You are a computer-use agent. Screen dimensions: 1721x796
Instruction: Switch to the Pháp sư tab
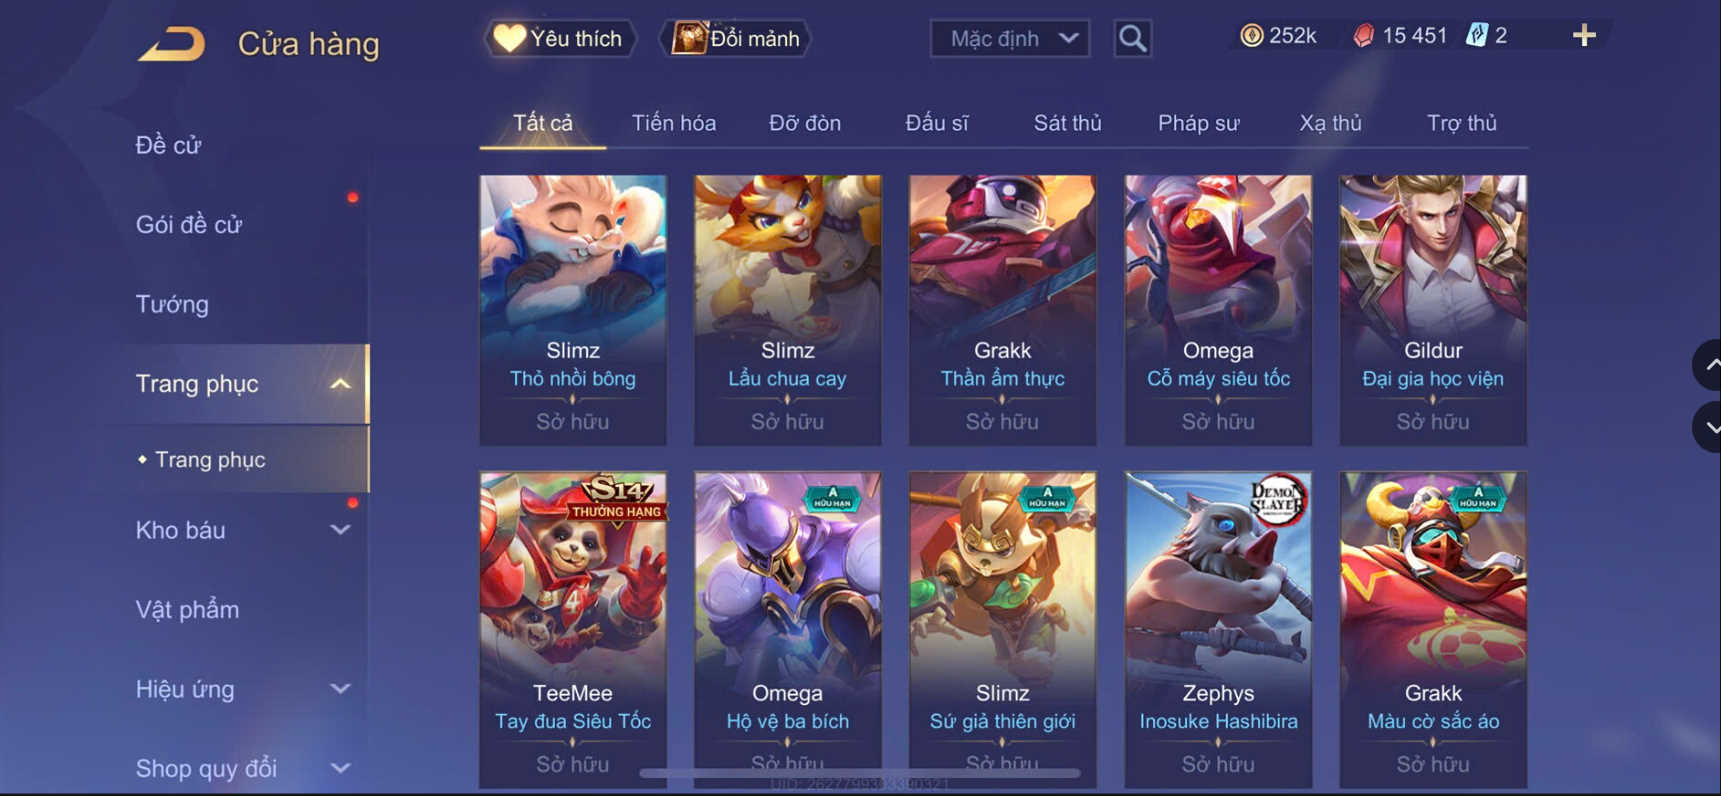1199,123
